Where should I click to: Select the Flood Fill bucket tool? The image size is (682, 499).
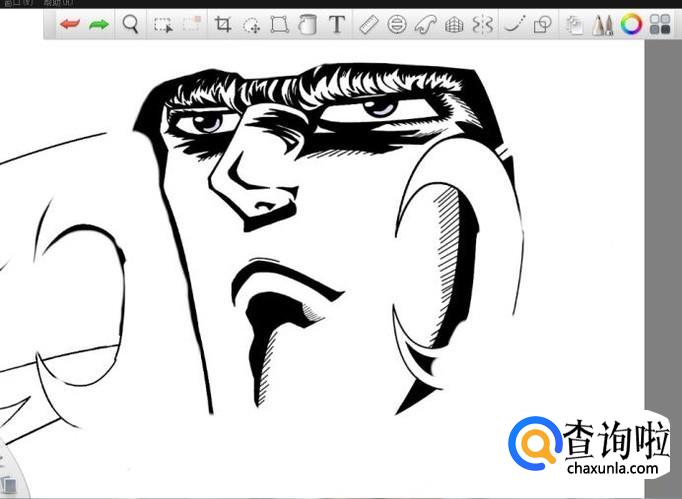(308, 24)
